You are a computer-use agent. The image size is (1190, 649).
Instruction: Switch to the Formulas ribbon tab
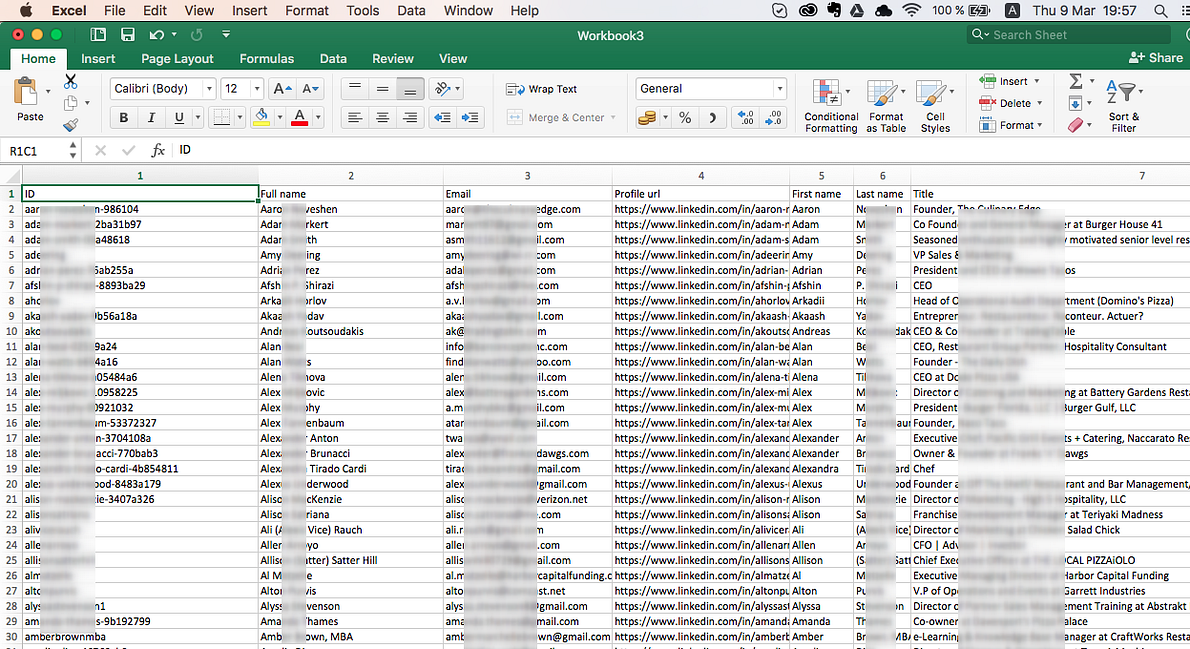coord(266,58)
